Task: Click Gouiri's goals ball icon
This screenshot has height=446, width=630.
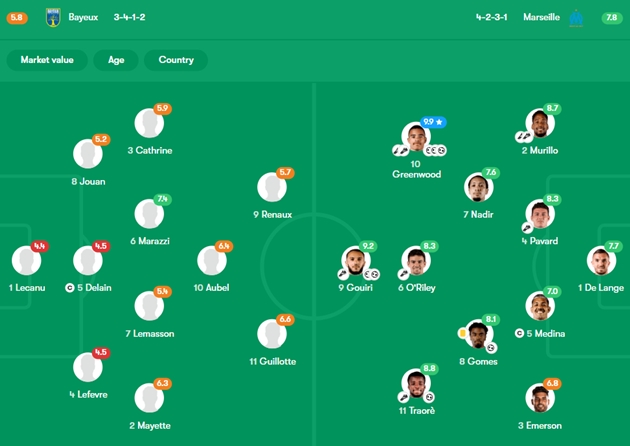Action: pos(371,274)
